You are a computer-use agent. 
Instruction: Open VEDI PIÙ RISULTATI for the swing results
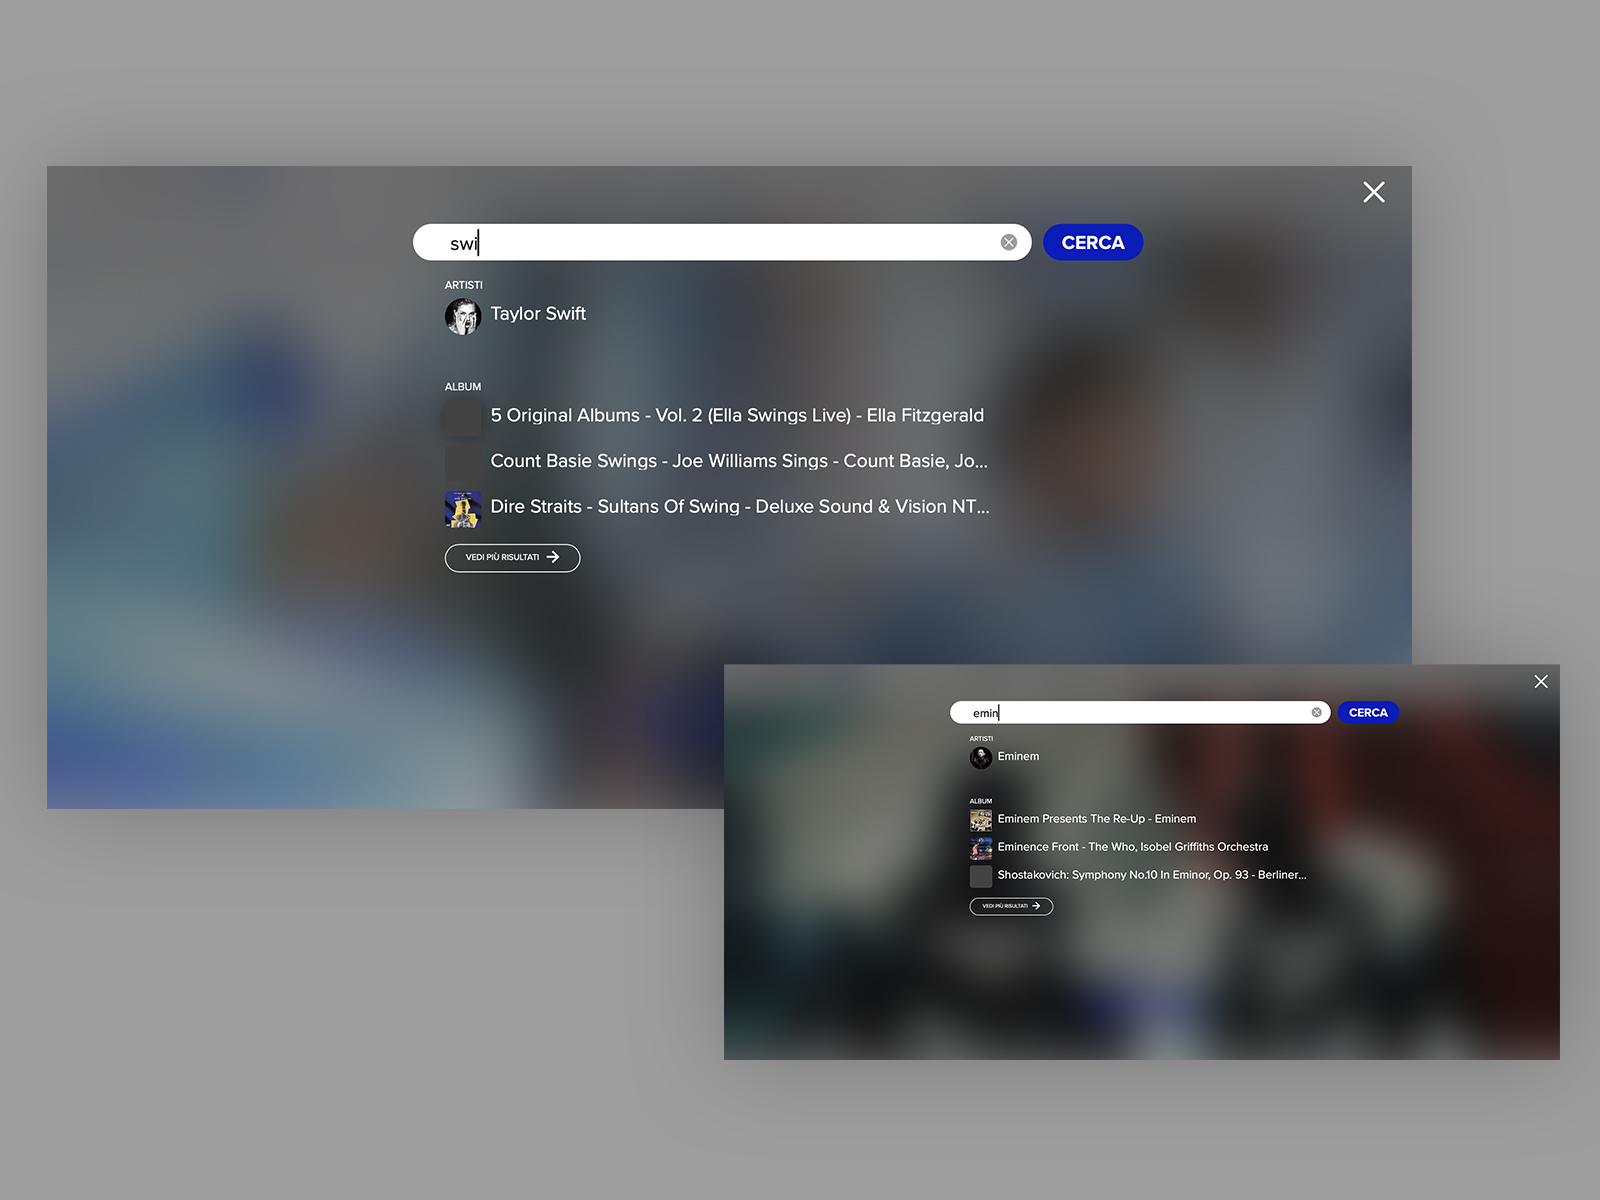(x=512, y=558)
